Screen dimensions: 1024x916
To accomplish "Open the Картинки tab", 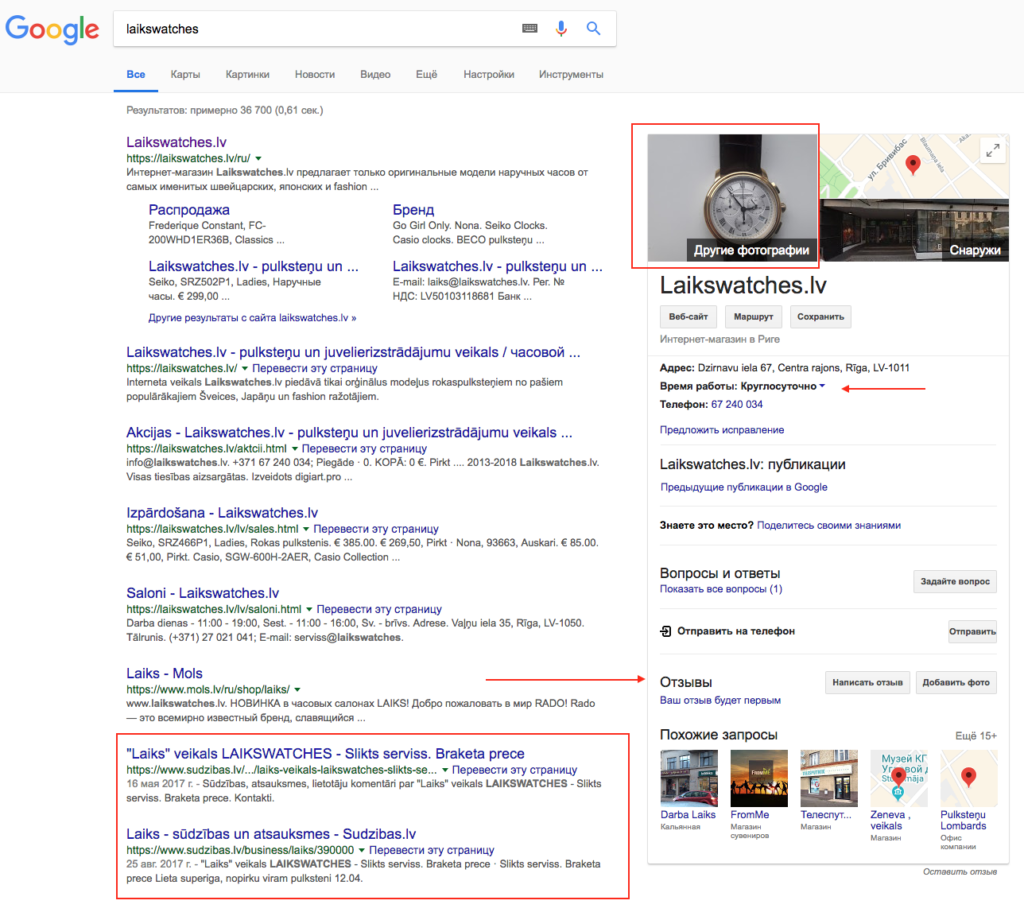I will (247, 74).
